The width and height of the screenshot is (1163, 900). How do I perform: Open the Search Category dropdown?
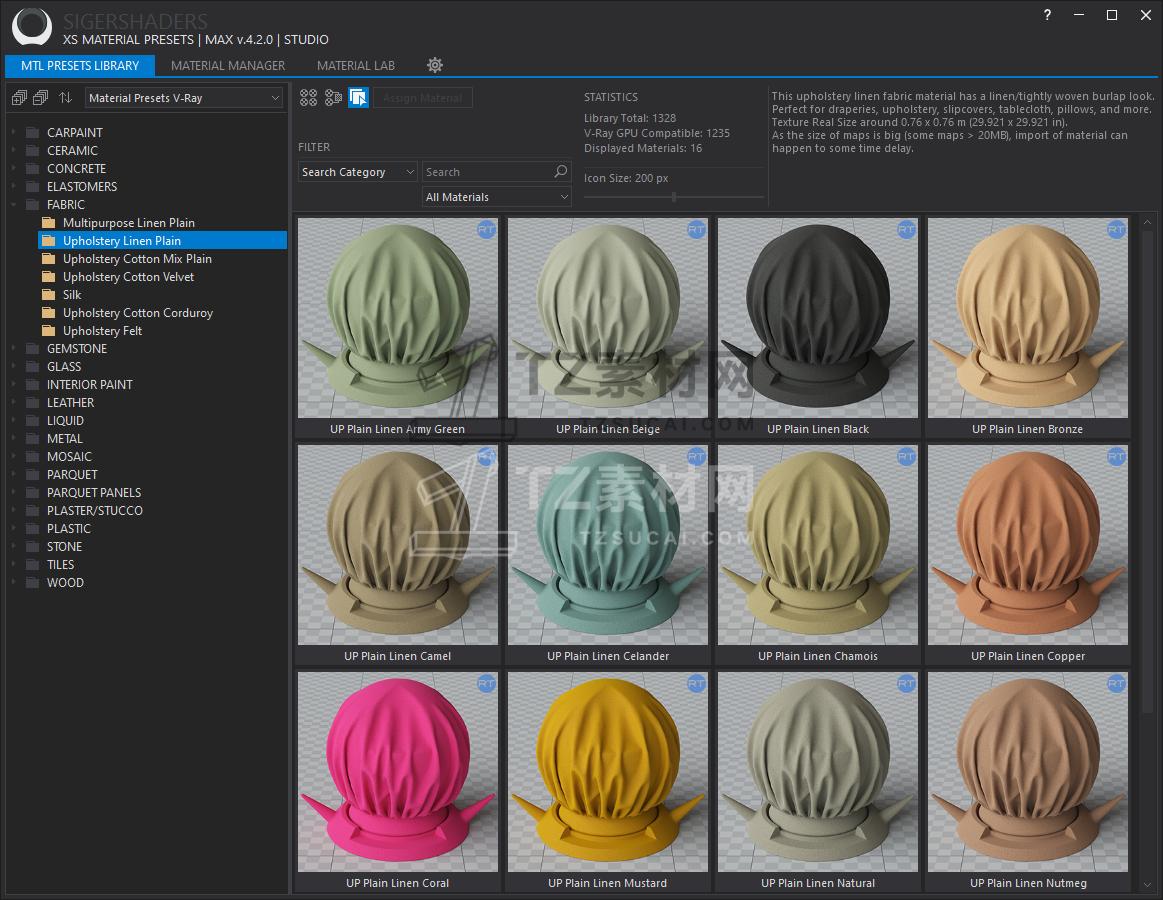click(x=357, y=172)
